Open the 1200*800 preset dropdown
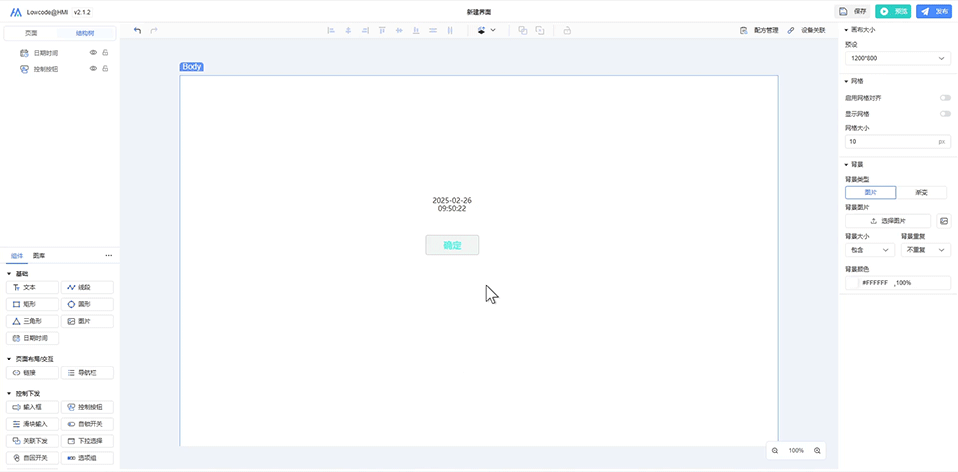 [896, 59]
